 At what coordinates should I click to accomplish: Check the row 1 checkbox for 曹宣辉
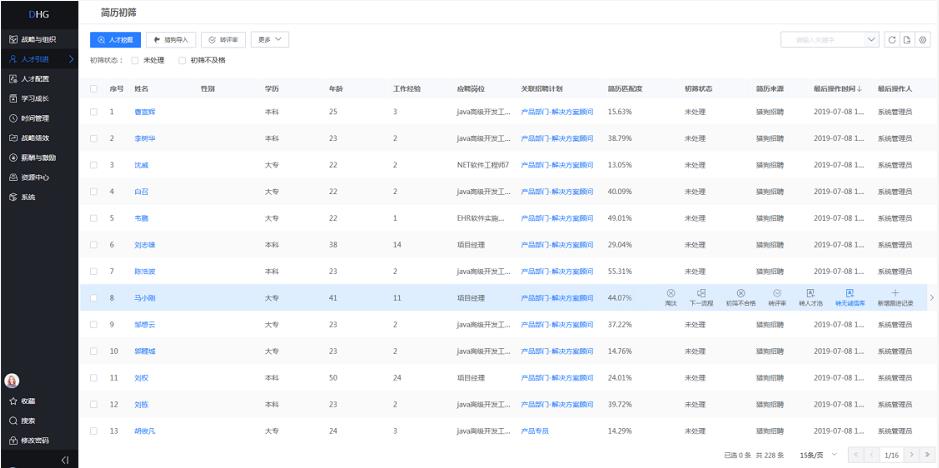pyautogui.click(x=95, y=111)
